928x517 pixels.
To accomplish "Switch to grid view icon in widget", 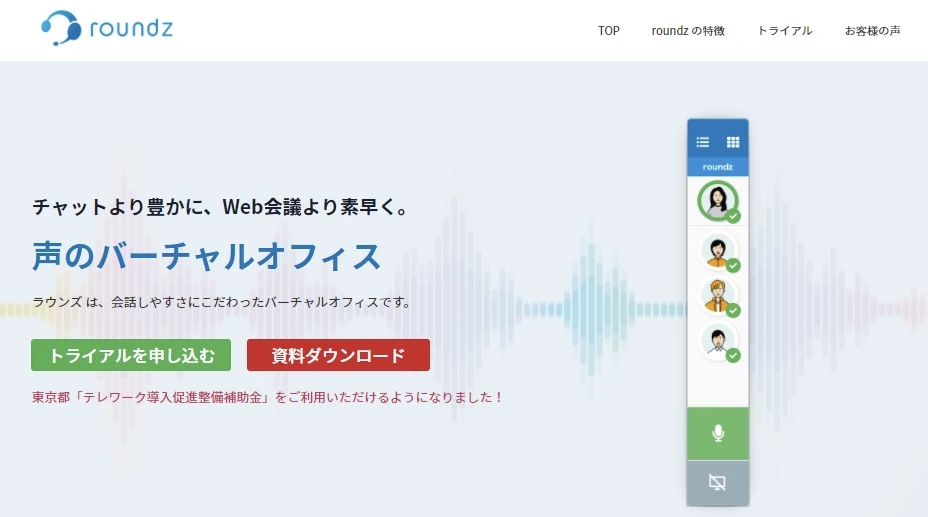I will (x=733, y=142).
